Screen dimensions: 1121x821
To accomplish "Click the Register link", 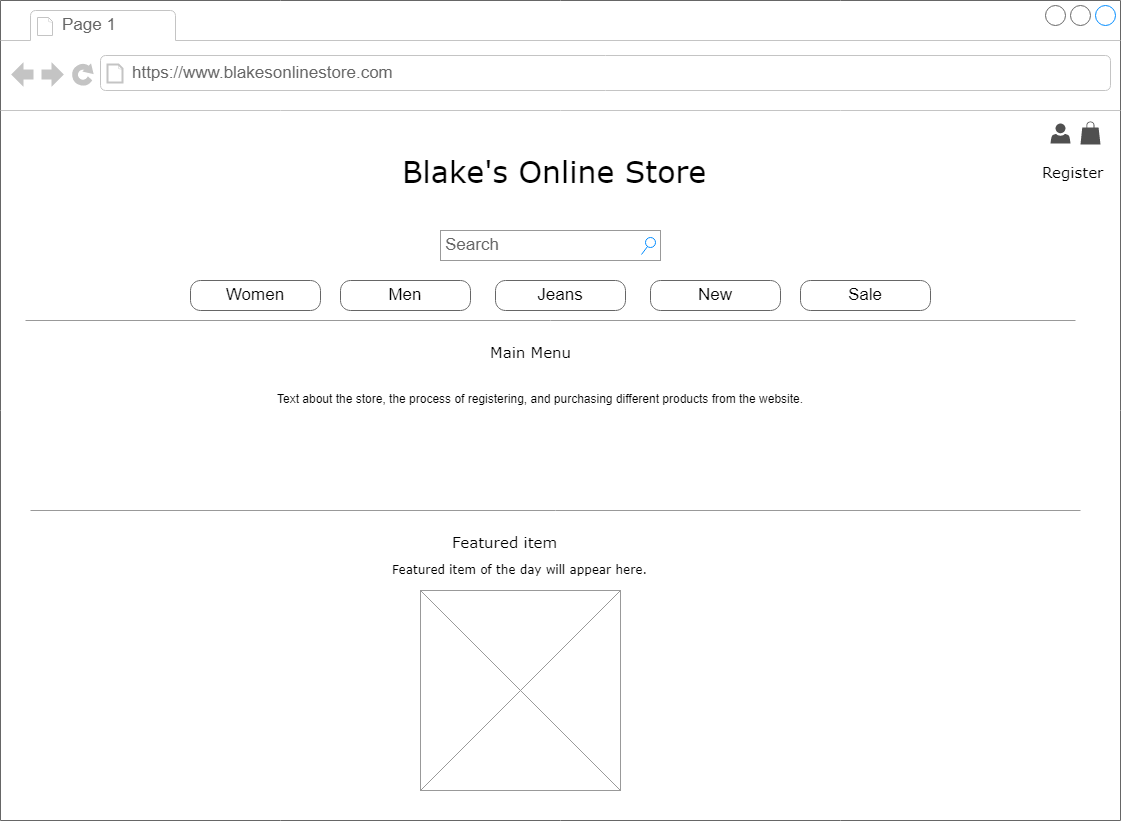I will pos(1072,172).
